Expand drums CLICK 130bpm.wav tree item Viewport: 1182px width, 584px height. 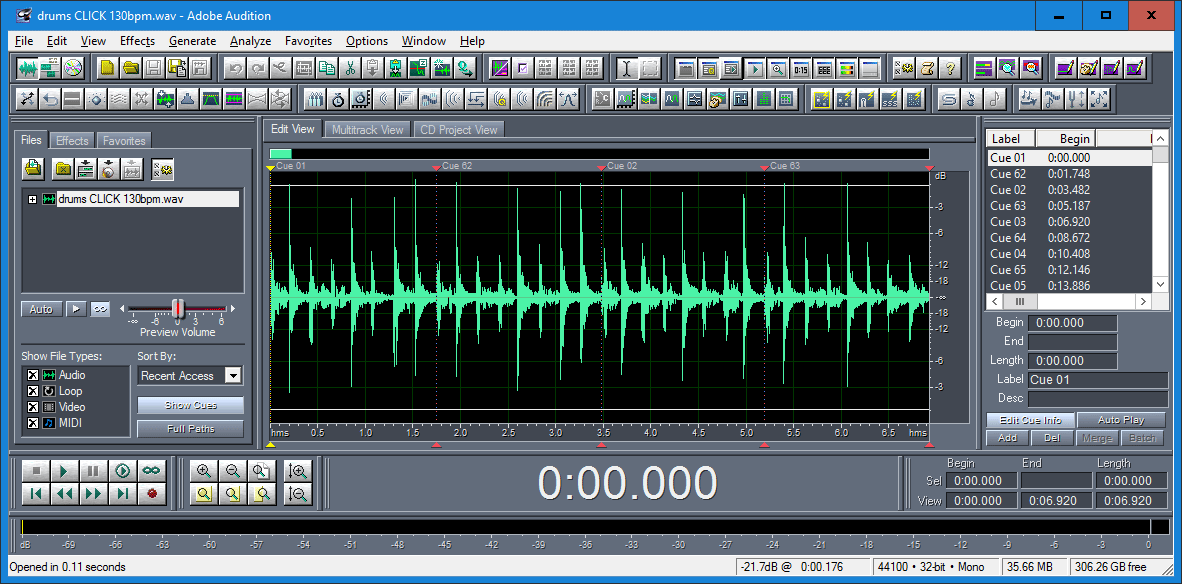(x=32, y=199)
